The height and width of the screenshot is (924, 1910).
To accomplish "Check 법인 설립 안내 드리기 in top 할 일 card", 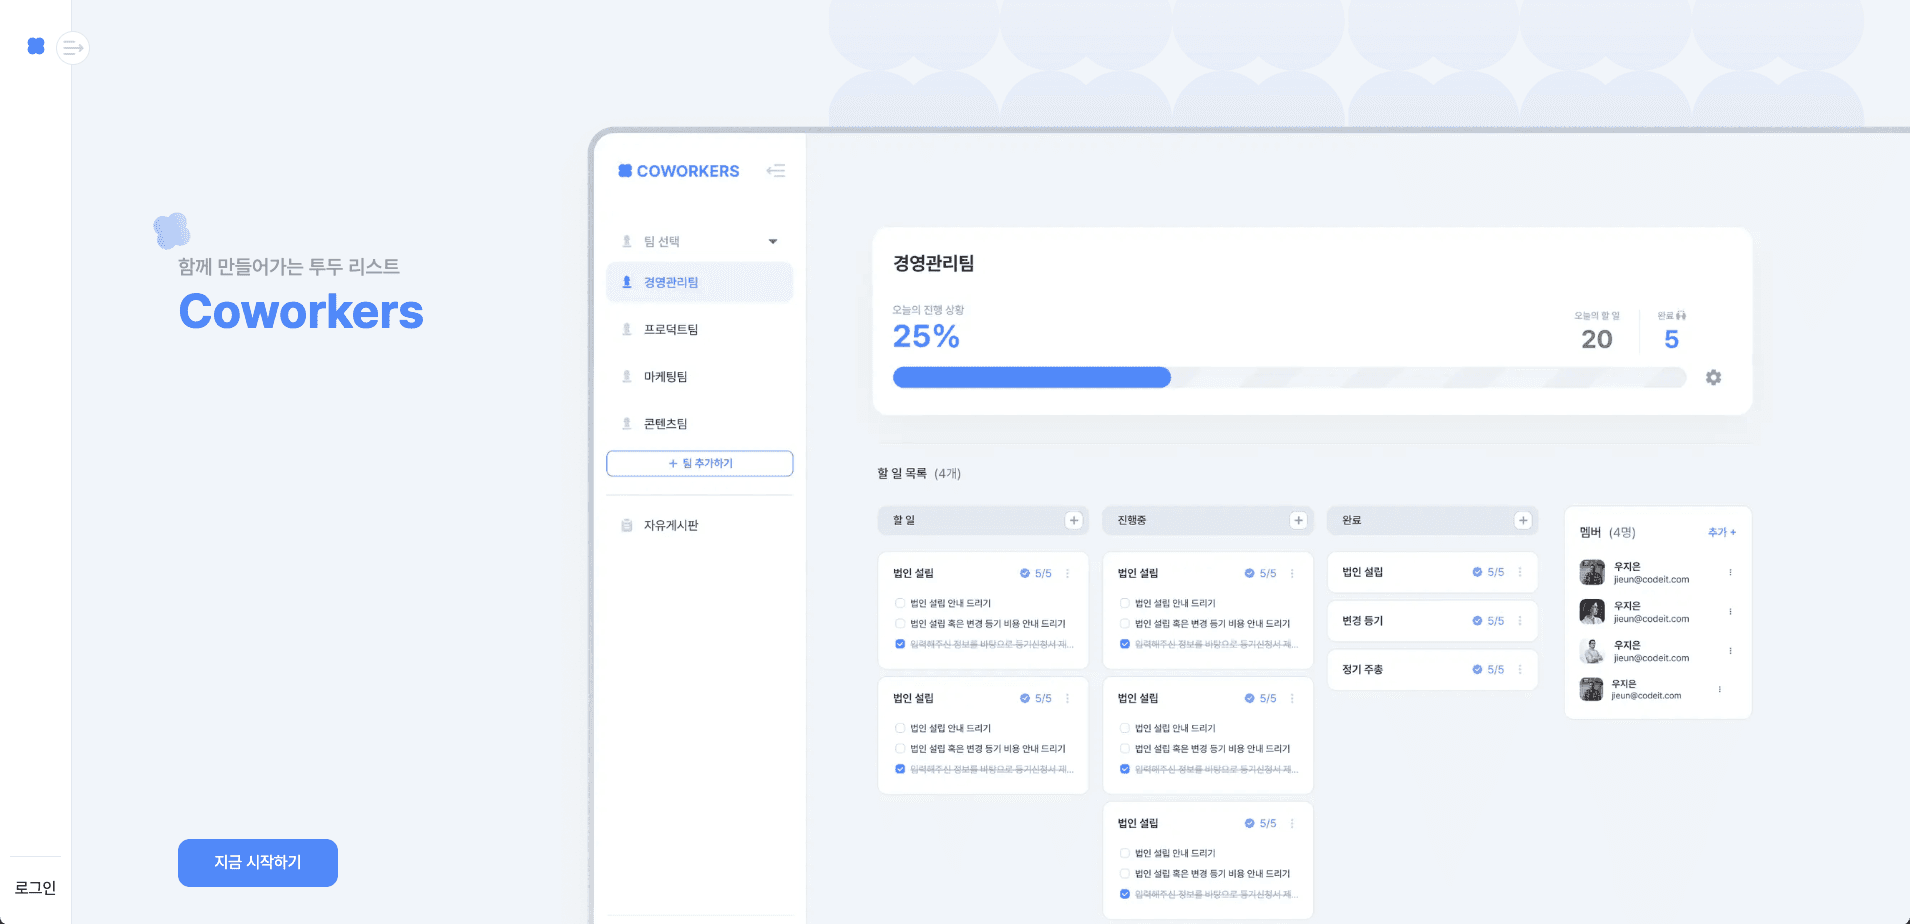I will [x=900, y=603].
